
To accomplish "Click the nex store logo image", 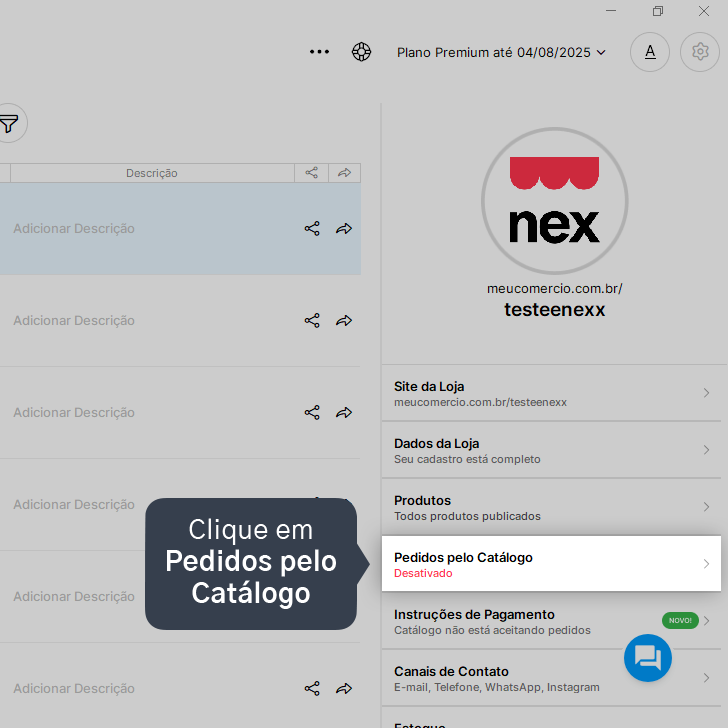I will (x=554, y=201).
